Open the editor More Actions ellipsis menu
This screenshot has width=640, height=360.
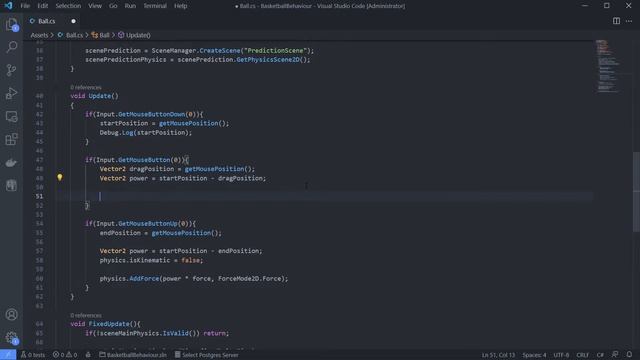tap(629, 21)
